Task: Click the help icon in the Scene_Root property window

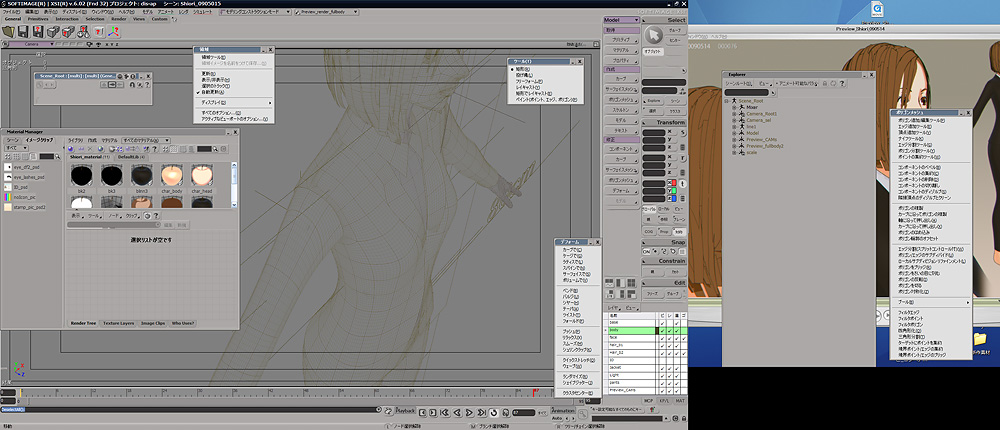Action: [147, 84]
